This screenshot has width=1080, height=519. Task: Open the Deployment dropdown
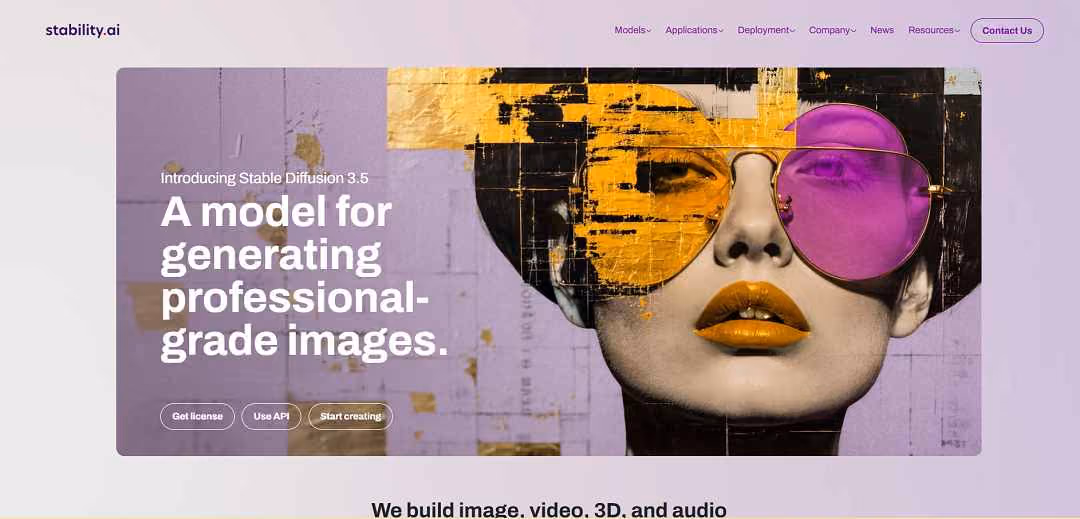click(766, 30)
